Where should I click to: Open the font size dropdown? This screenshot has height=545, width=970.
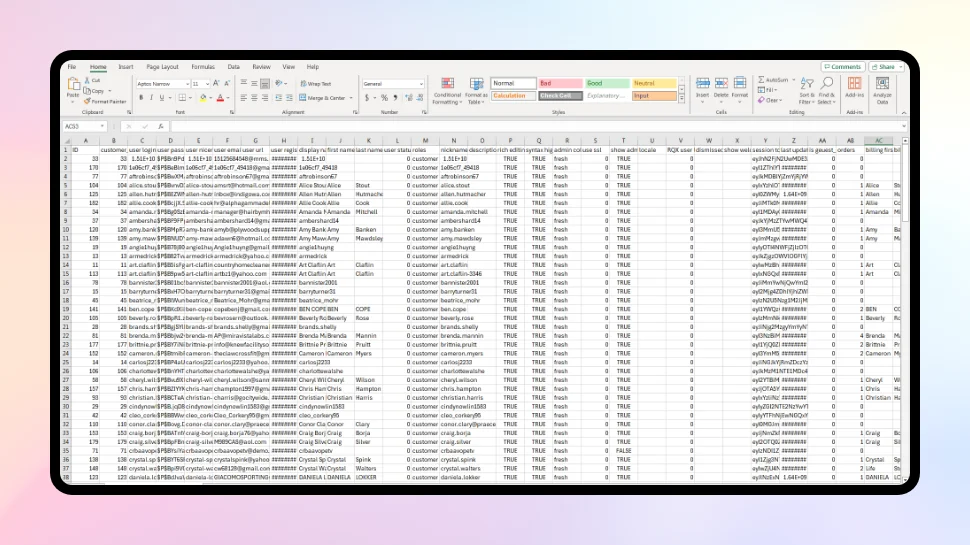point(207,84)
